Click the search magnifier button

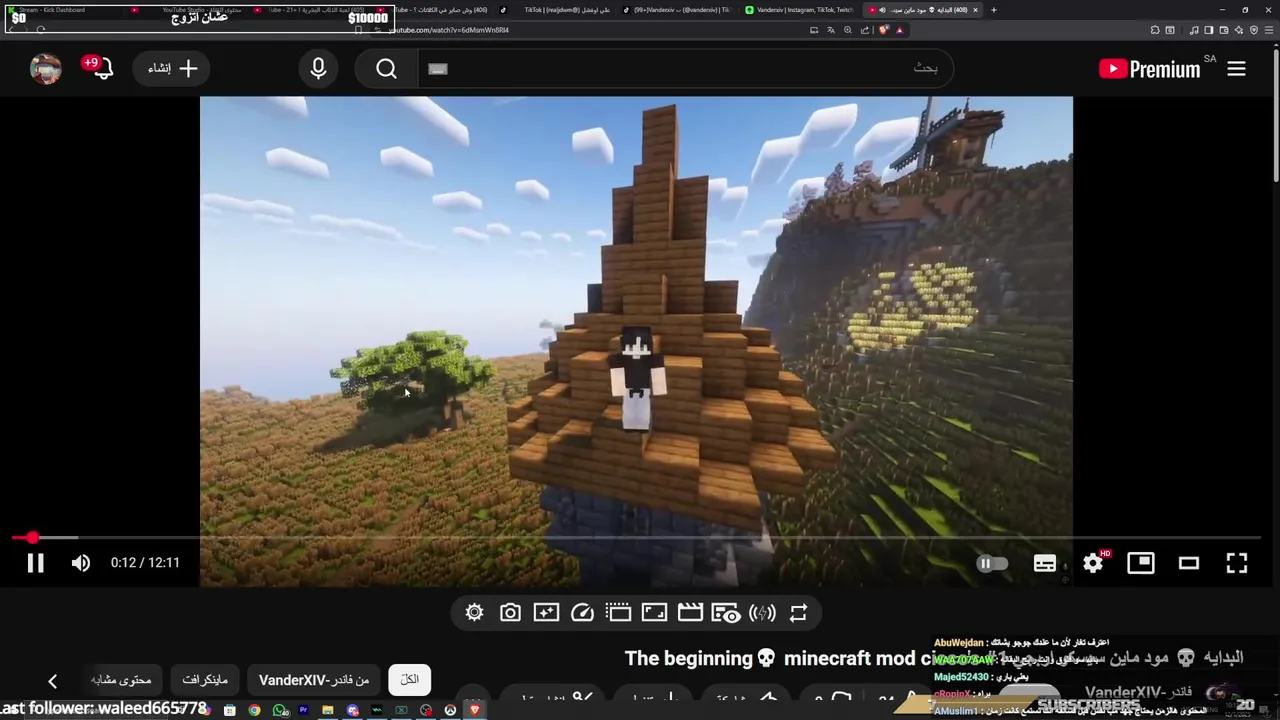[x=387, y=68]
